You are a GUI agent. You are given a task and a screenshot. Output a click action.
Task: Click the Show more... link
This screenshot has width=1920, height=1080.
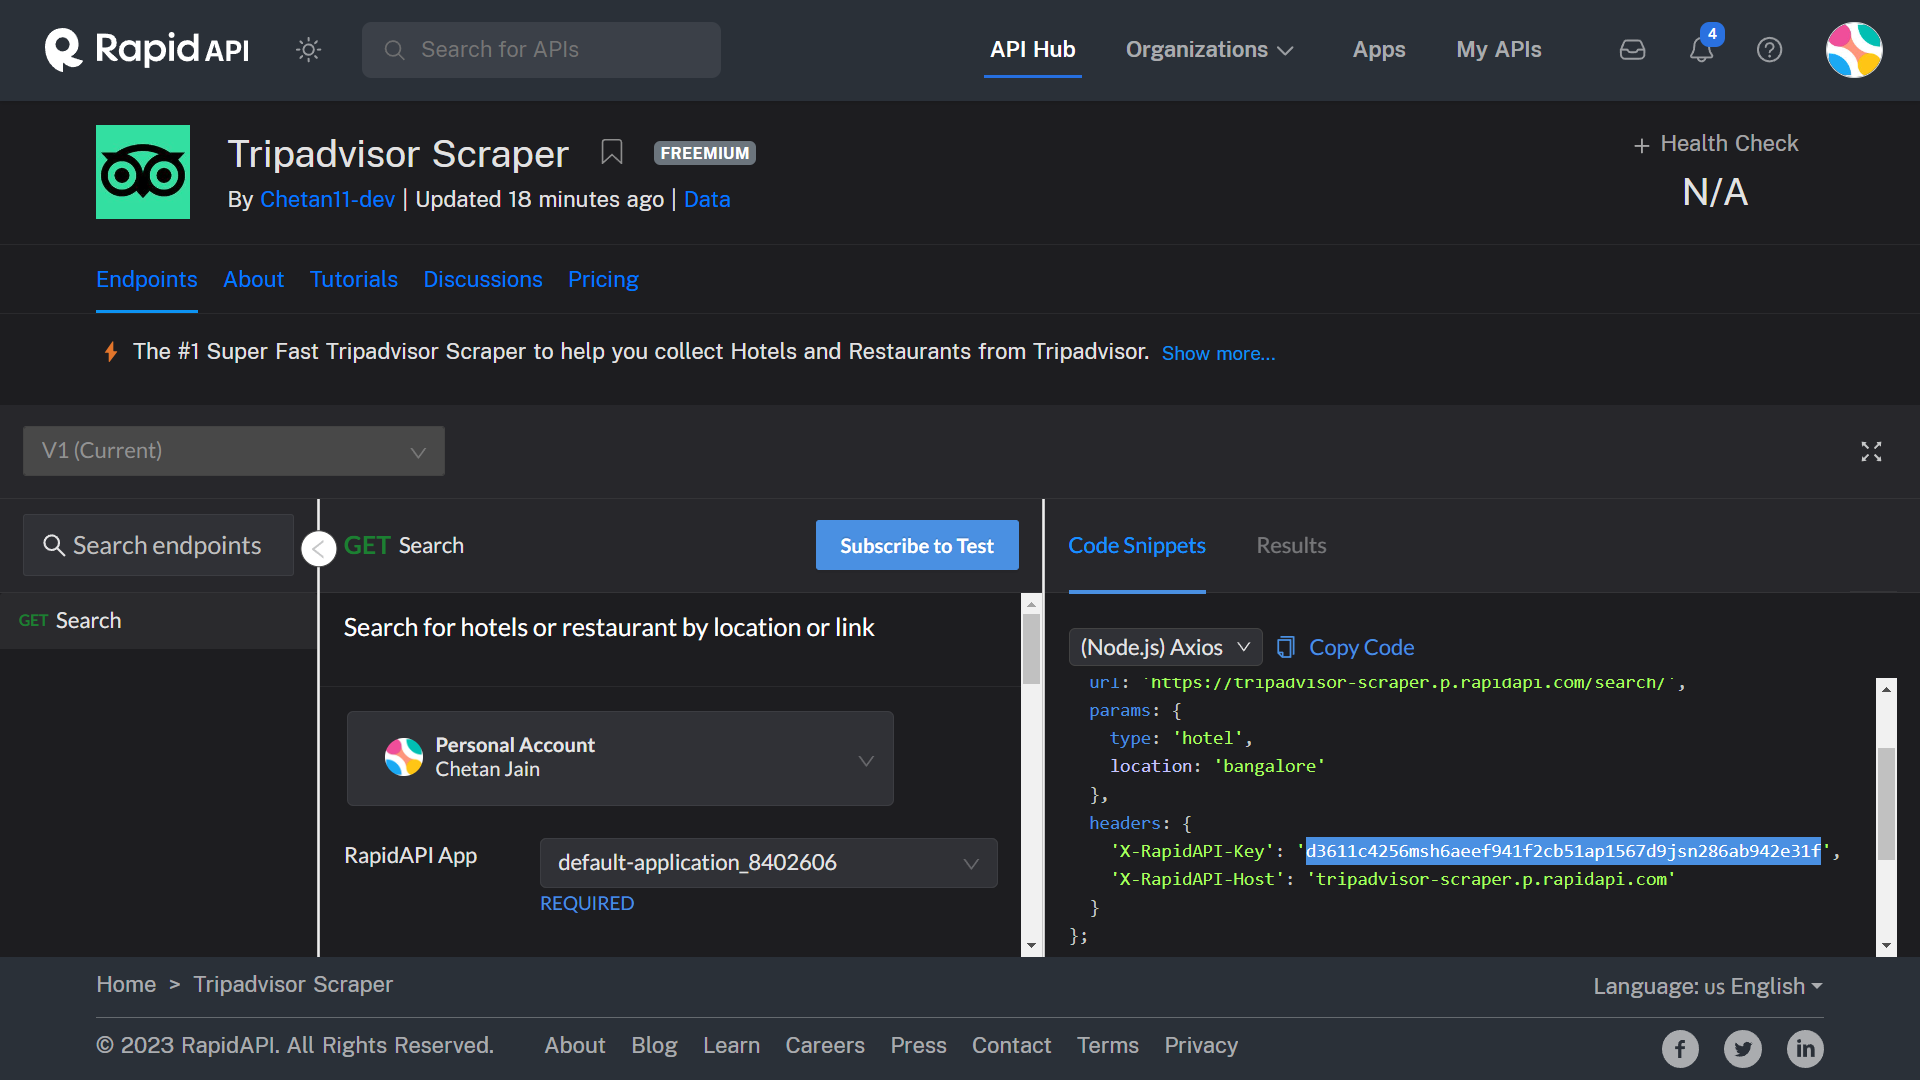coord(1218,354)
